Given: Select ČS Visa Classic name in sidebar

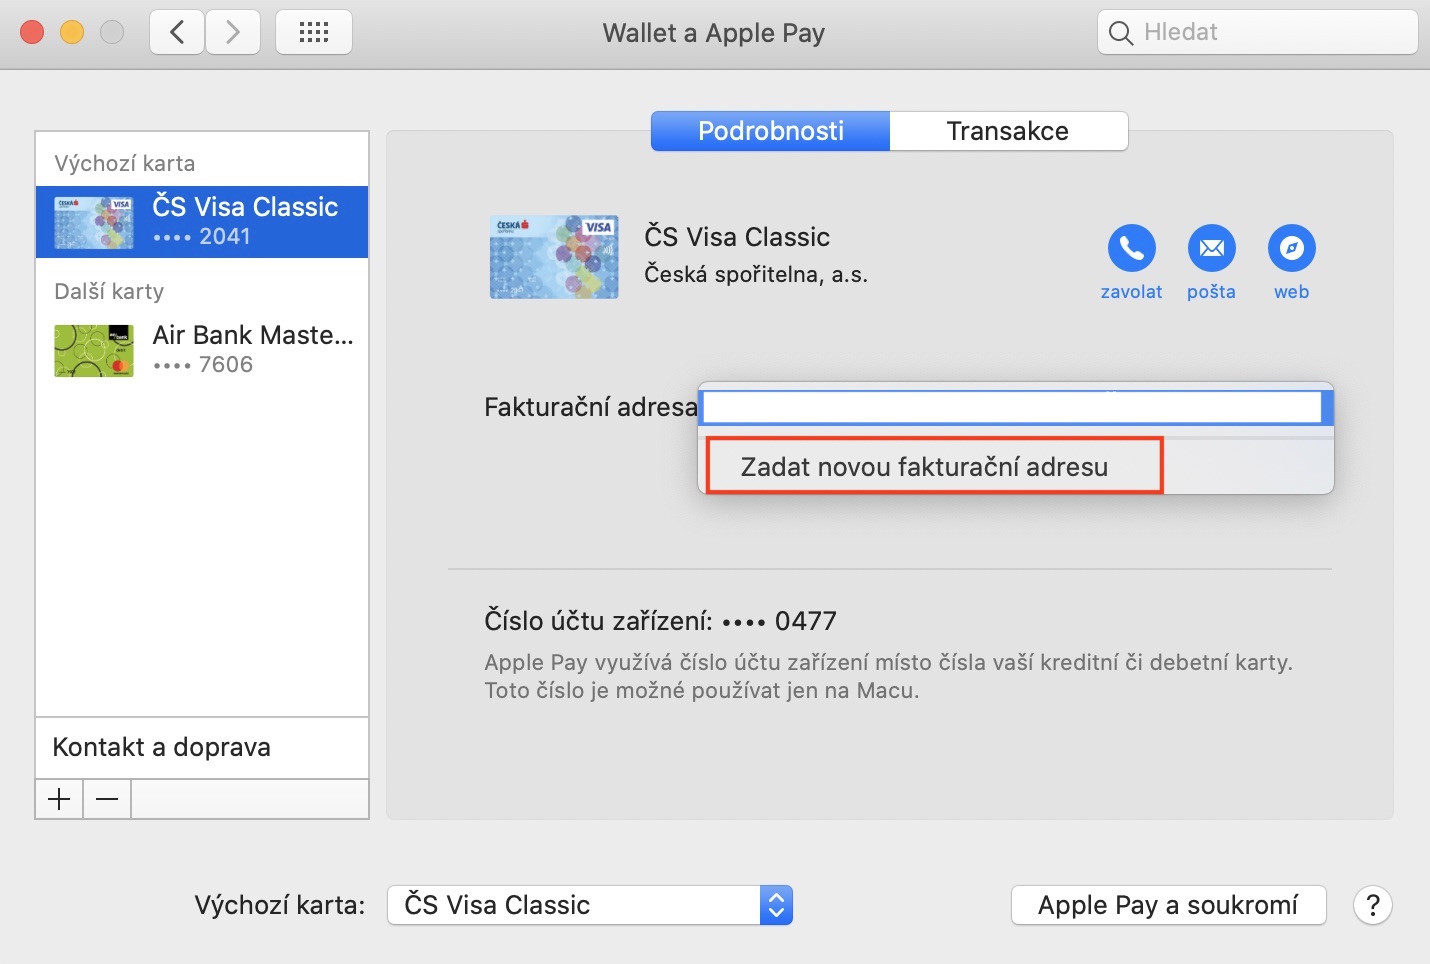Looking at the screenshot, I should (245, 207).
